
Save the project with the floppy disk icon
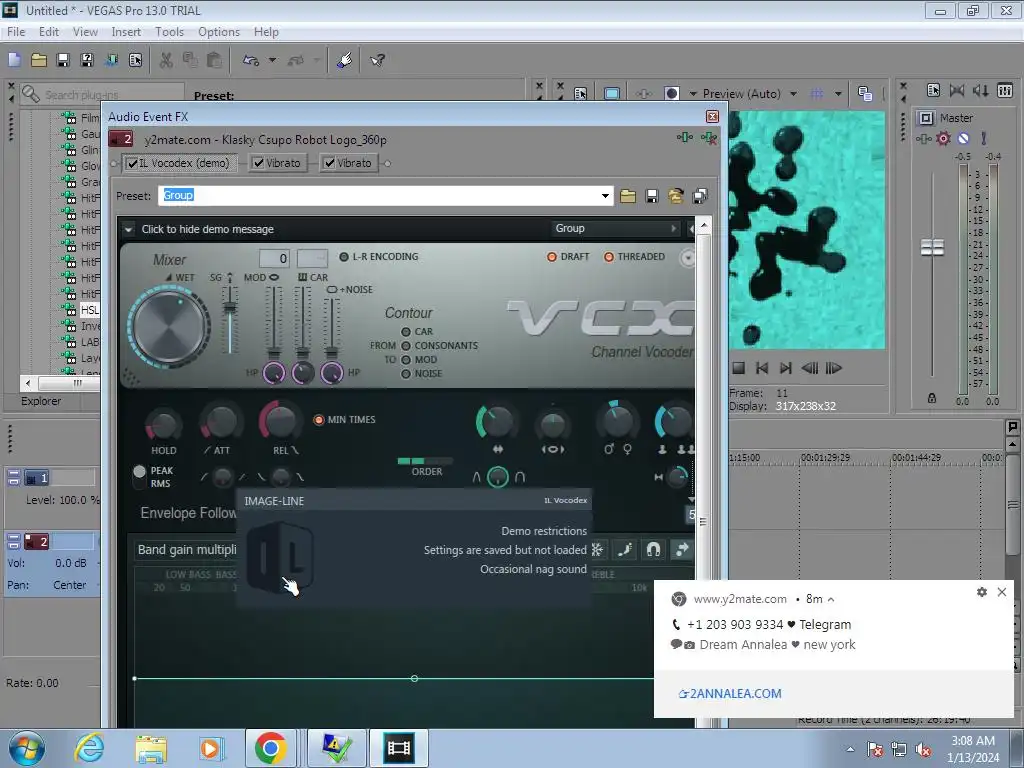point(63,60)
